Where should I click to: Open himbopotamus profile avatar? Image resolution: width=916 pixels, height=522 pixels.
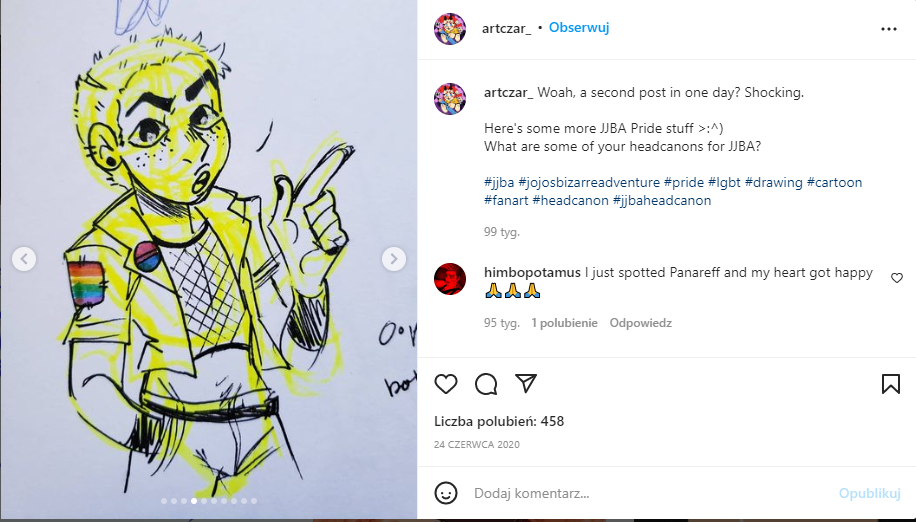[x=450, y=279]
